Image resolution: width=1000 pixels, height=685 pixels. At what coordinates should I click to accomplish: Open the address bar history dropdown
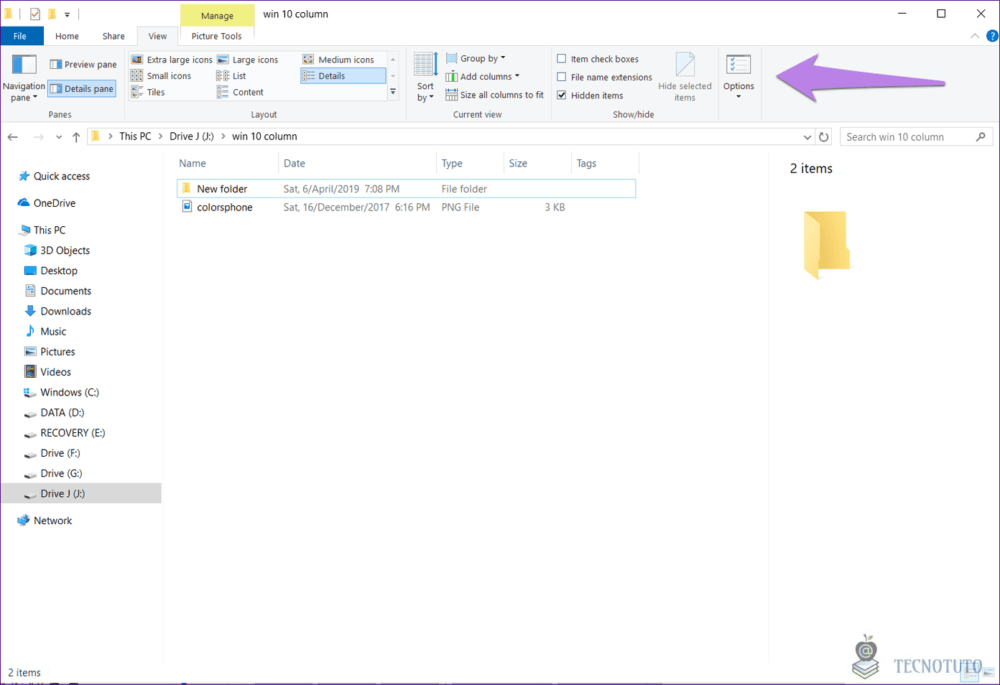click(x=807, y=137)
